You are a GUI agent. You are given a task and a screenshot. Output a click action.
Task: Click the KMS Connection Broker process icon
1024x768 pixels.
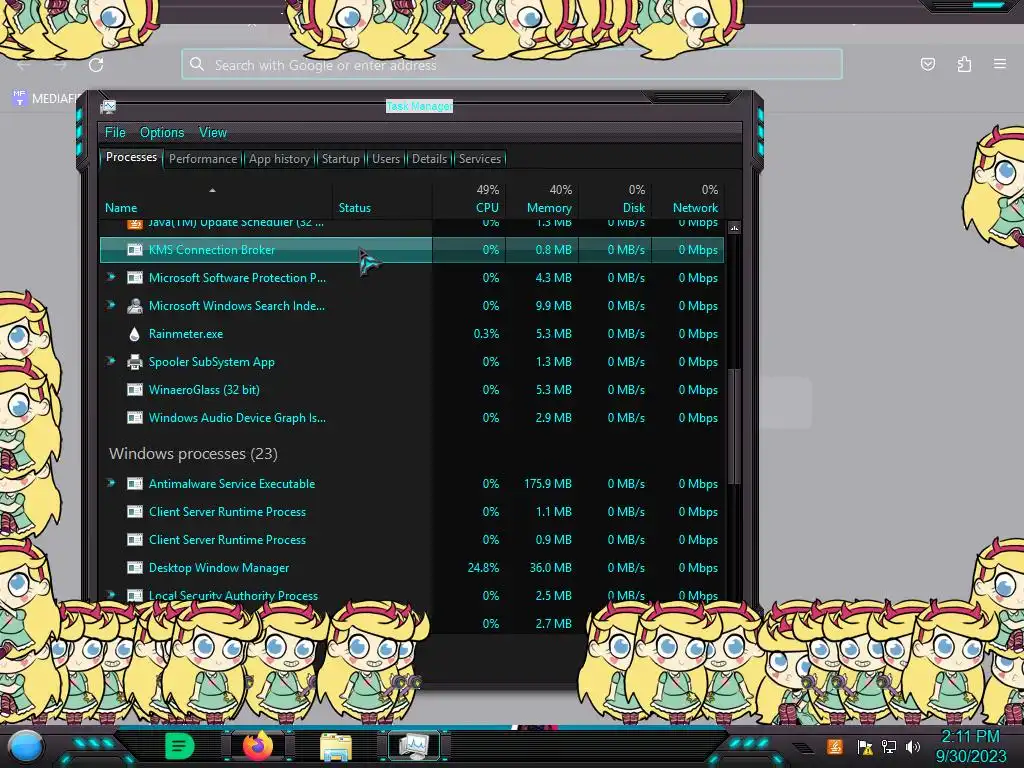click(135, 249)
